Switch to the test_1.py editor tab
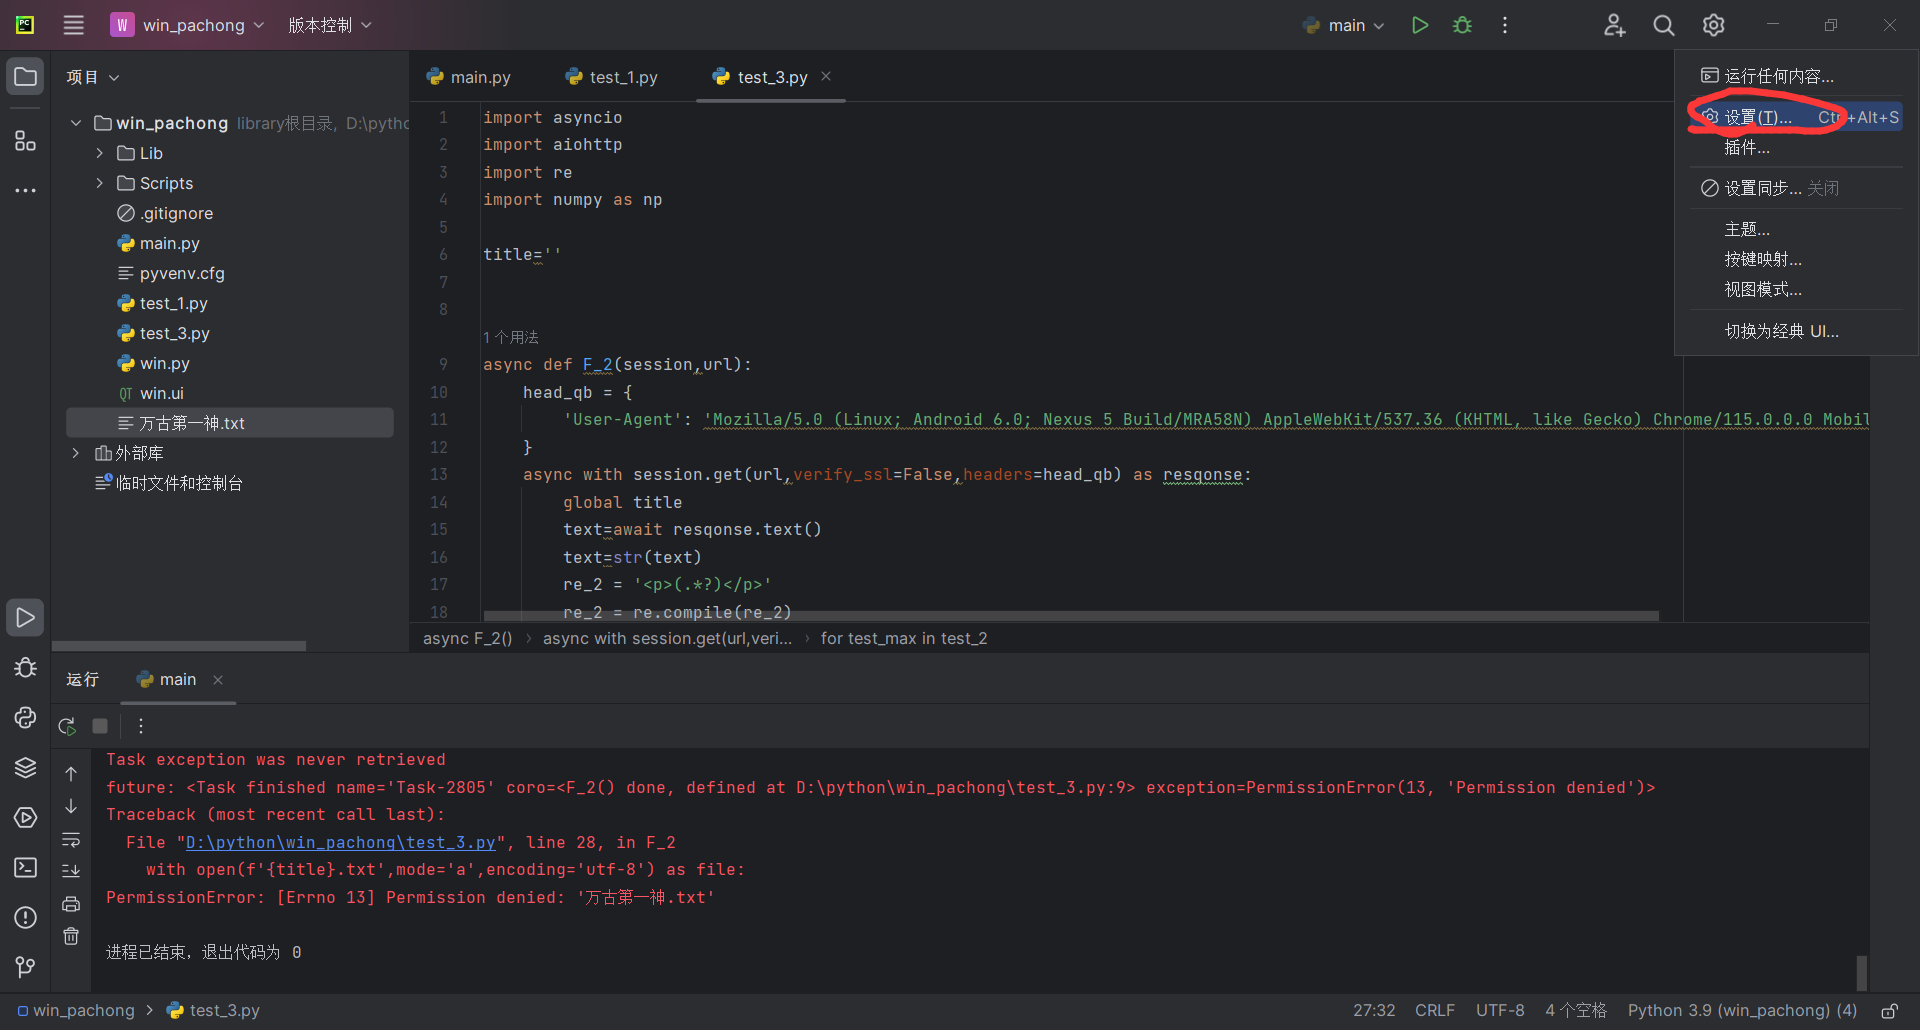1920x1030 pixels. [x=612, y=77]
